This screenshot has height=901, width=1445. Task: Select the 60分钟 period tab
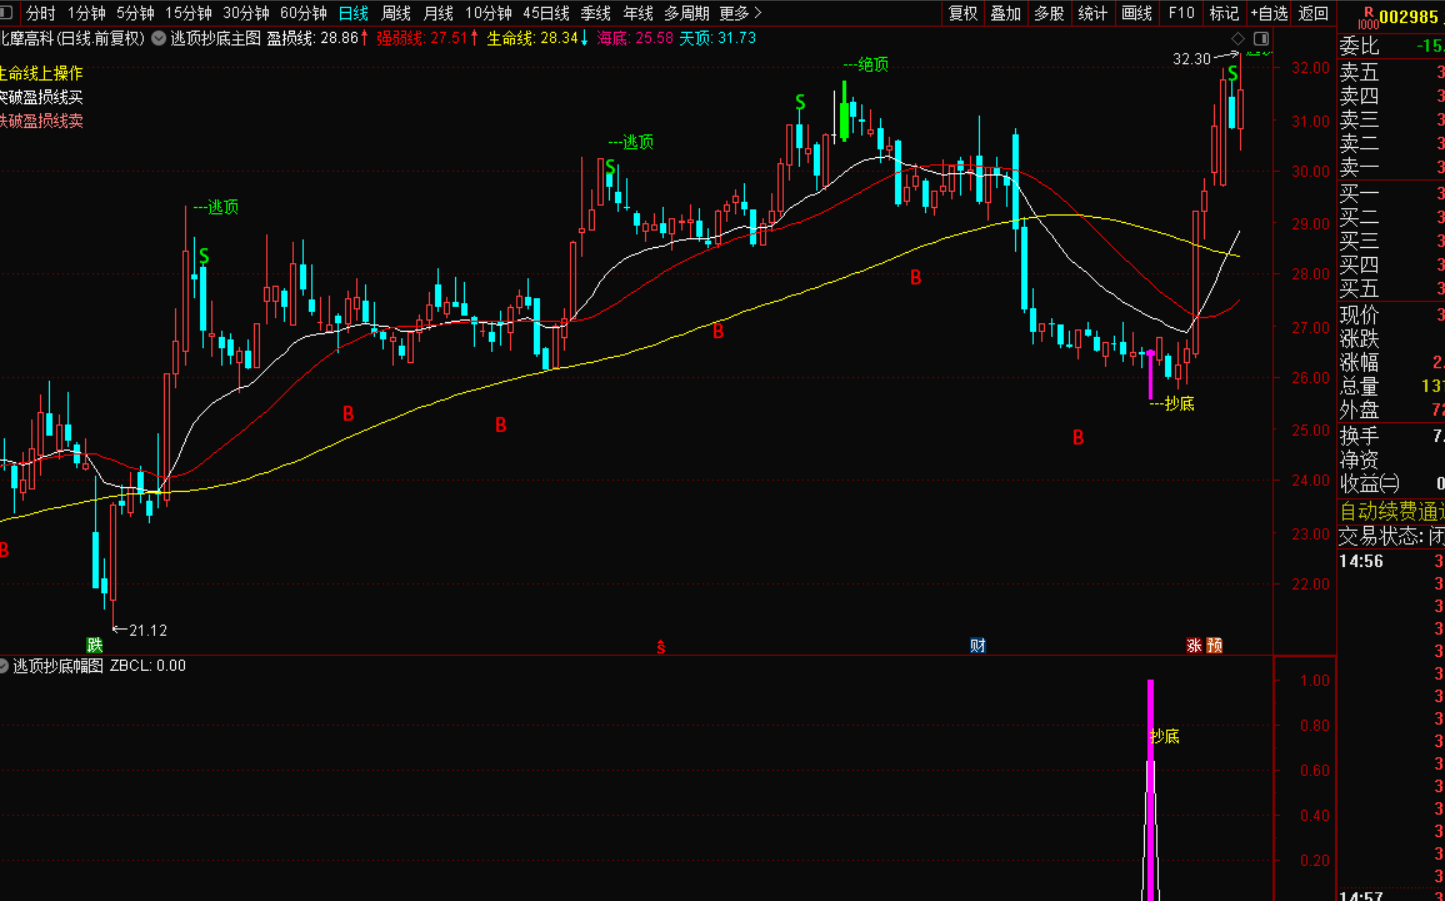point(303,13)
